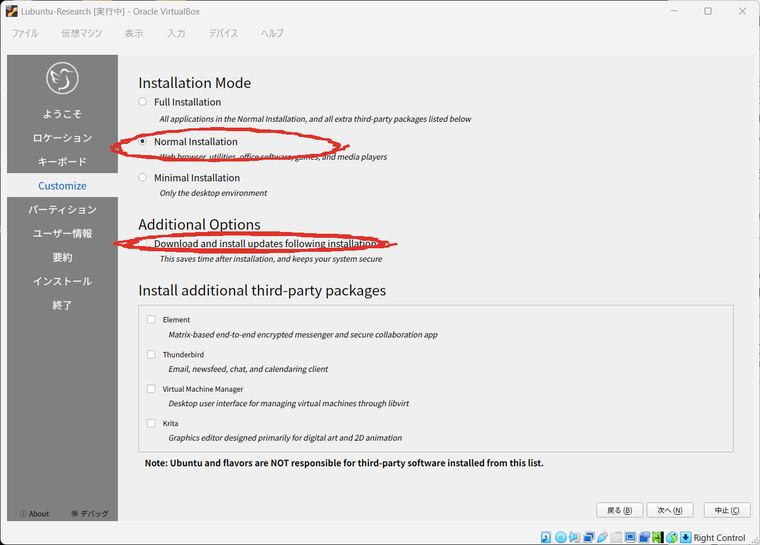Select the Minimal Installation radio button
This screenshot has height=545, width=760.
tap(142, 177)
